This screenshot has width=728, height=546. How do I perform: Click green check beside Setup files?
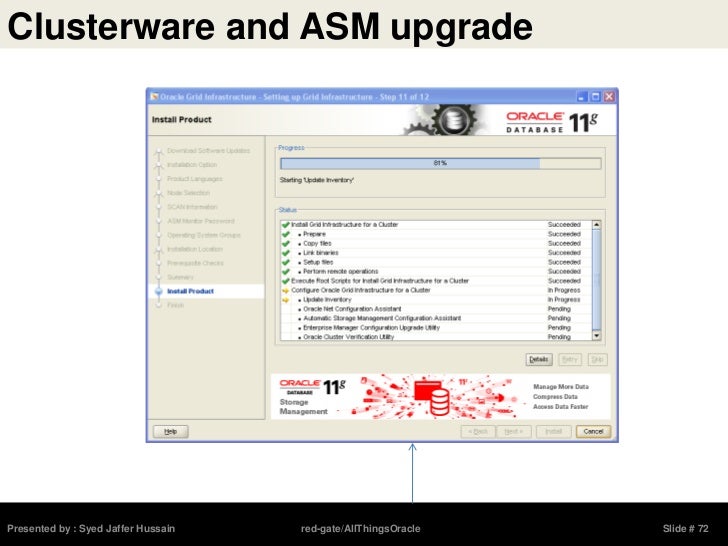coord(286,262)
